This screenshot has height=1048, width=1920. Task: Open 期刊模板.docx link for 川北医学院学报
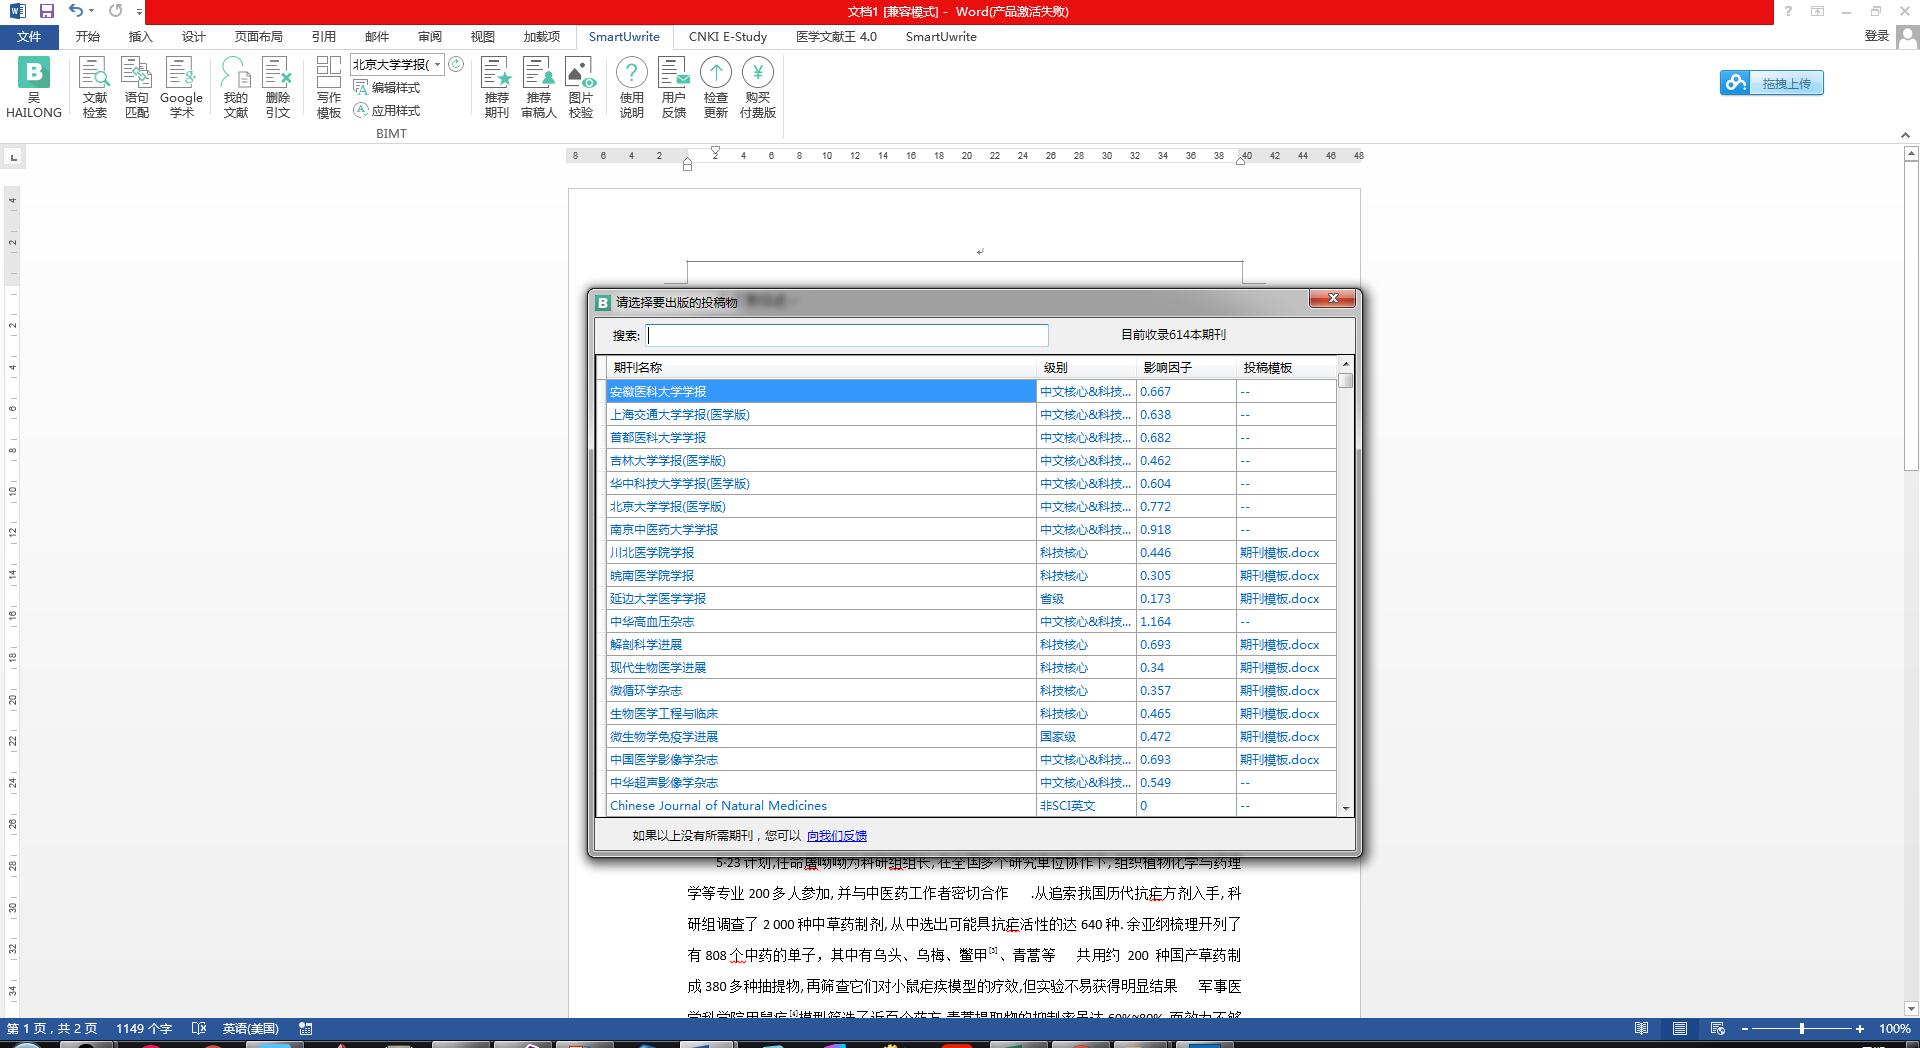(1279, 553)
